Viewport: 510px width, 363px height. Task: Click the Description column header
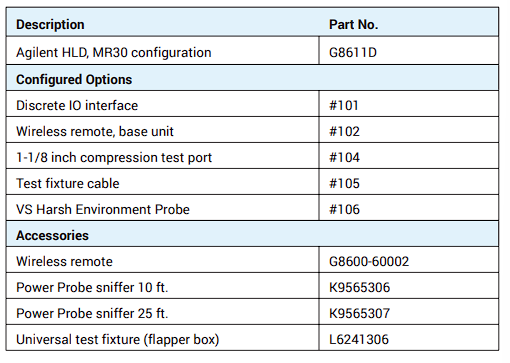point(50,25)
